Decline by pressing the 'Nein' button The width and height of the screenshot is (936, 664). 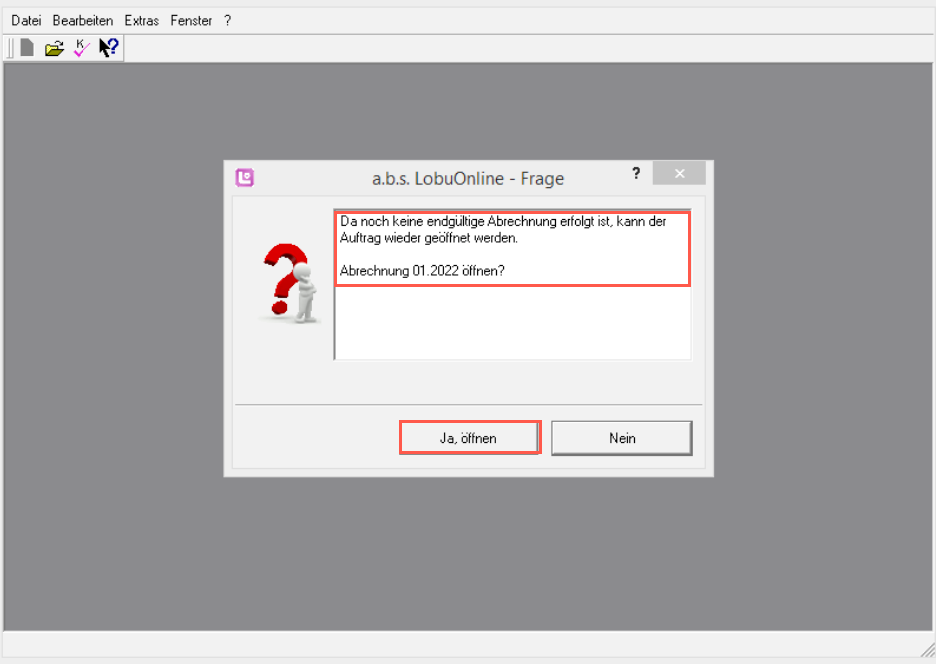[621, 438]
